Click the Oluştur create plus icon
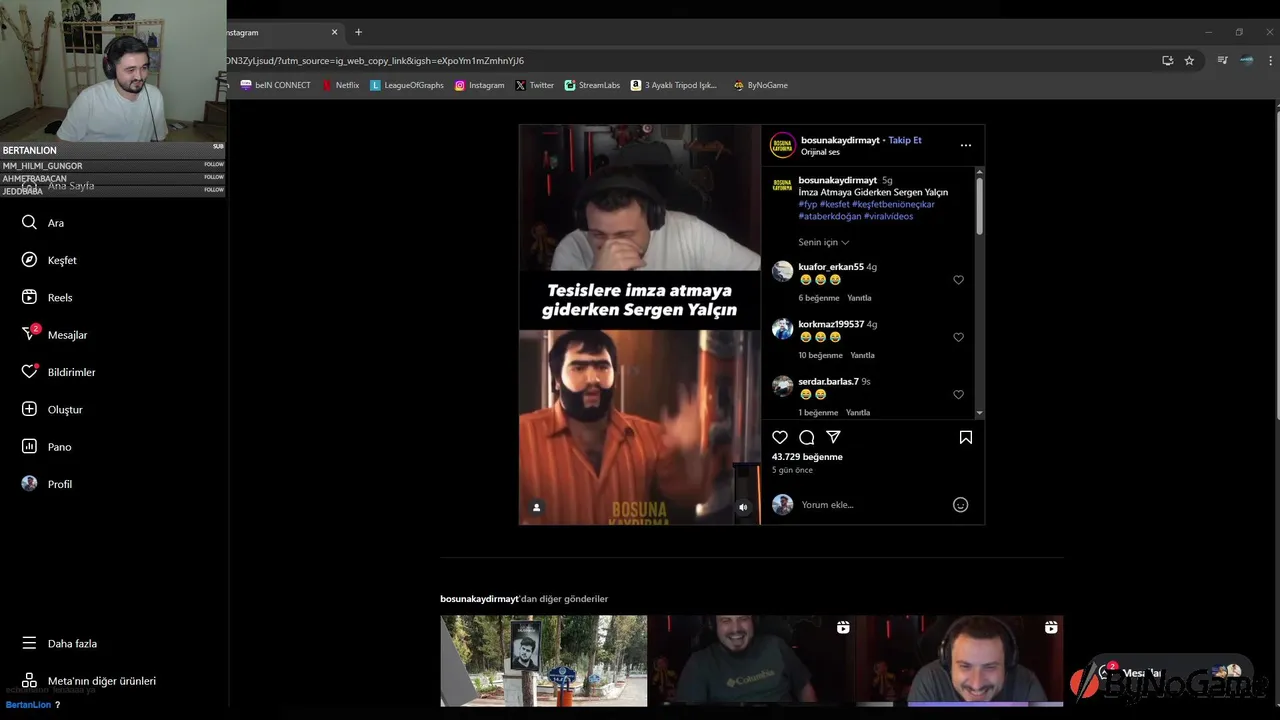 [x=29, y=409]
